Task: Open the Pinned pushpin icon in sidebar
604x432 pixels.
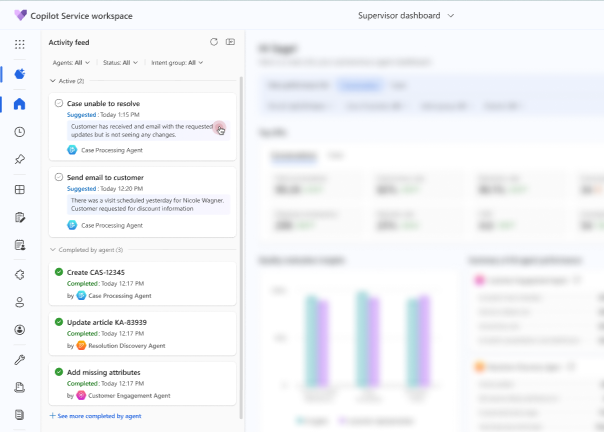Action: click(x=20, y=159)
